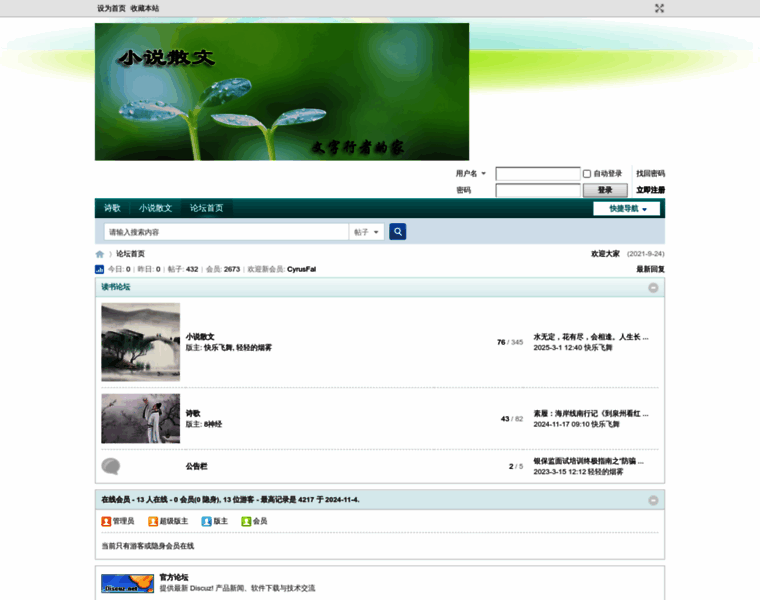Click 收藏本站 in the top bar
The width and height of the screenshot is (760, 600).
pyautogui.click(x=144, y=8)
